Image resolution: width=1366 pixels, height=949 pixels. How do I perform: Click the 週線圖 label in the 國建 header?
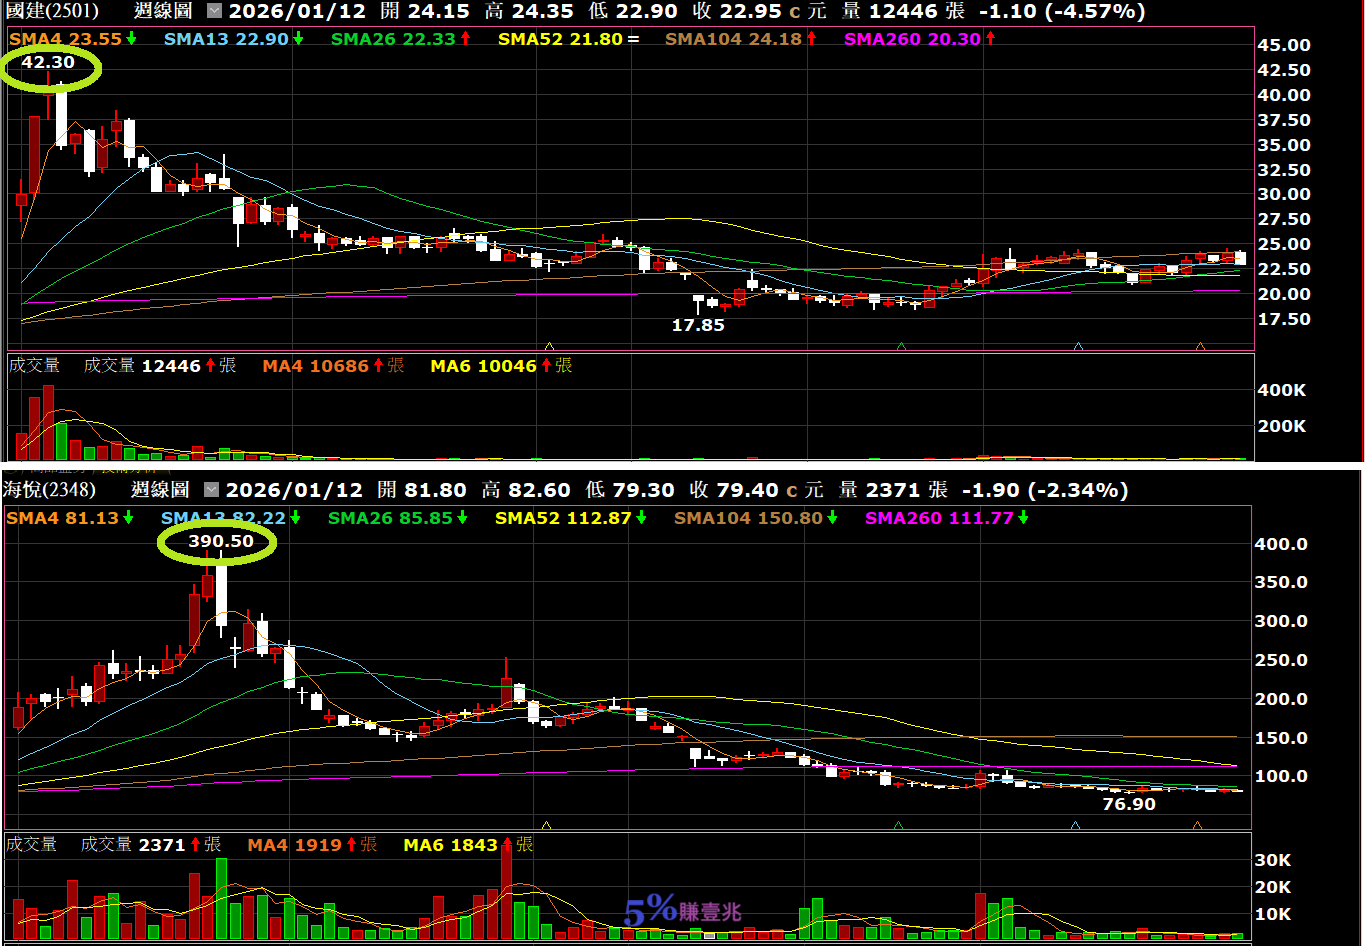(163, 12)
